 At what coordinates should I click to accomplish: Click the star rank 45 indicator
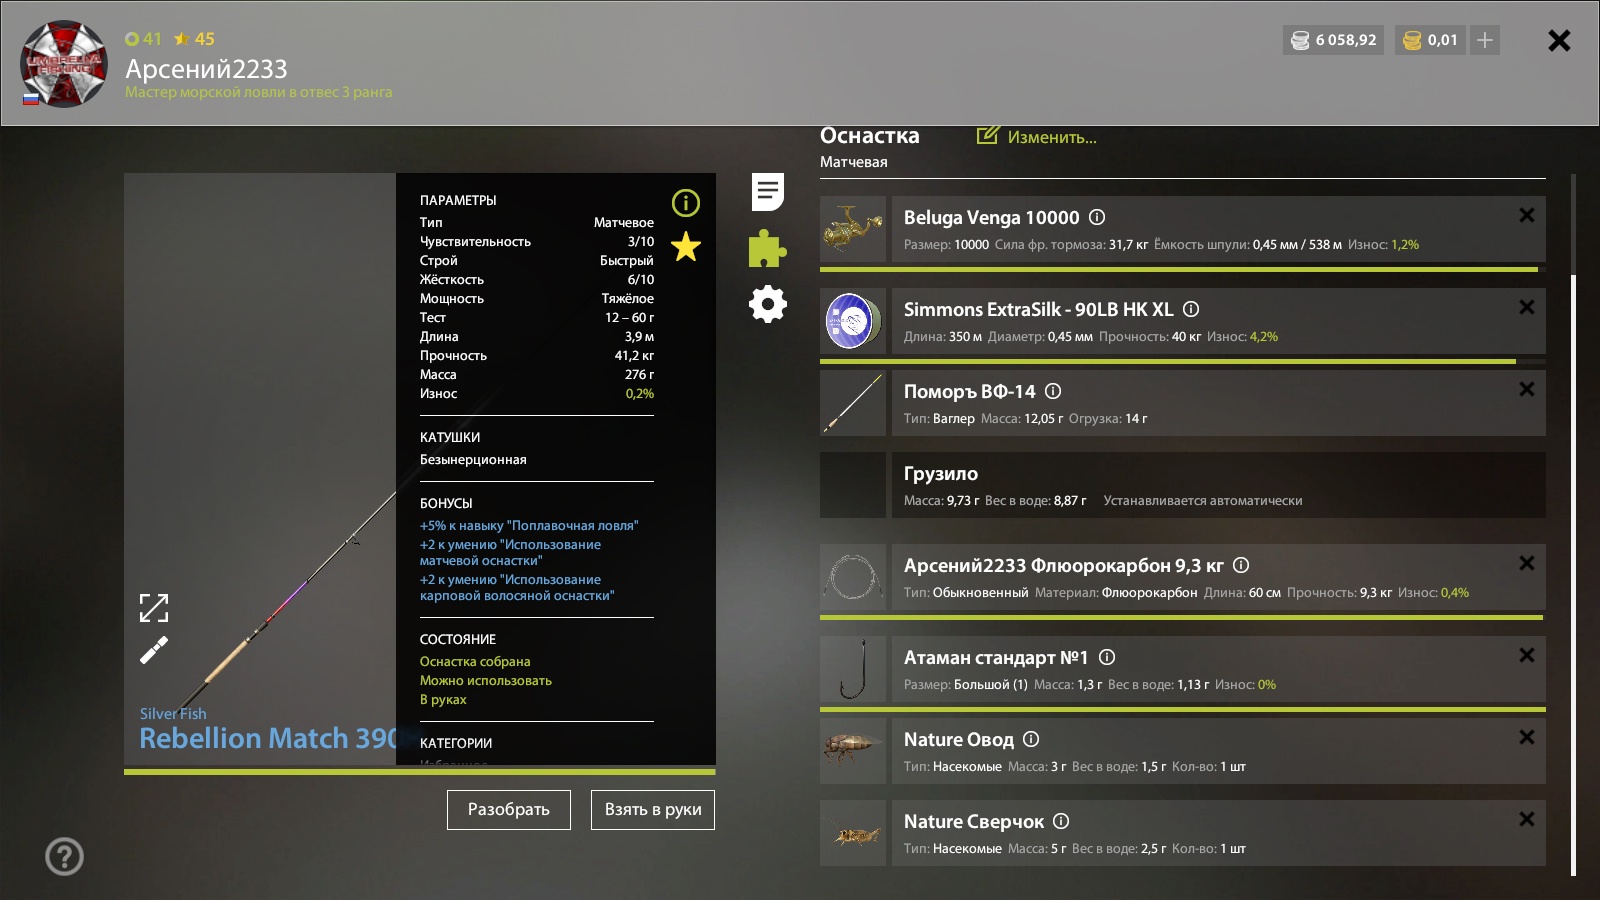pos(194,39)
